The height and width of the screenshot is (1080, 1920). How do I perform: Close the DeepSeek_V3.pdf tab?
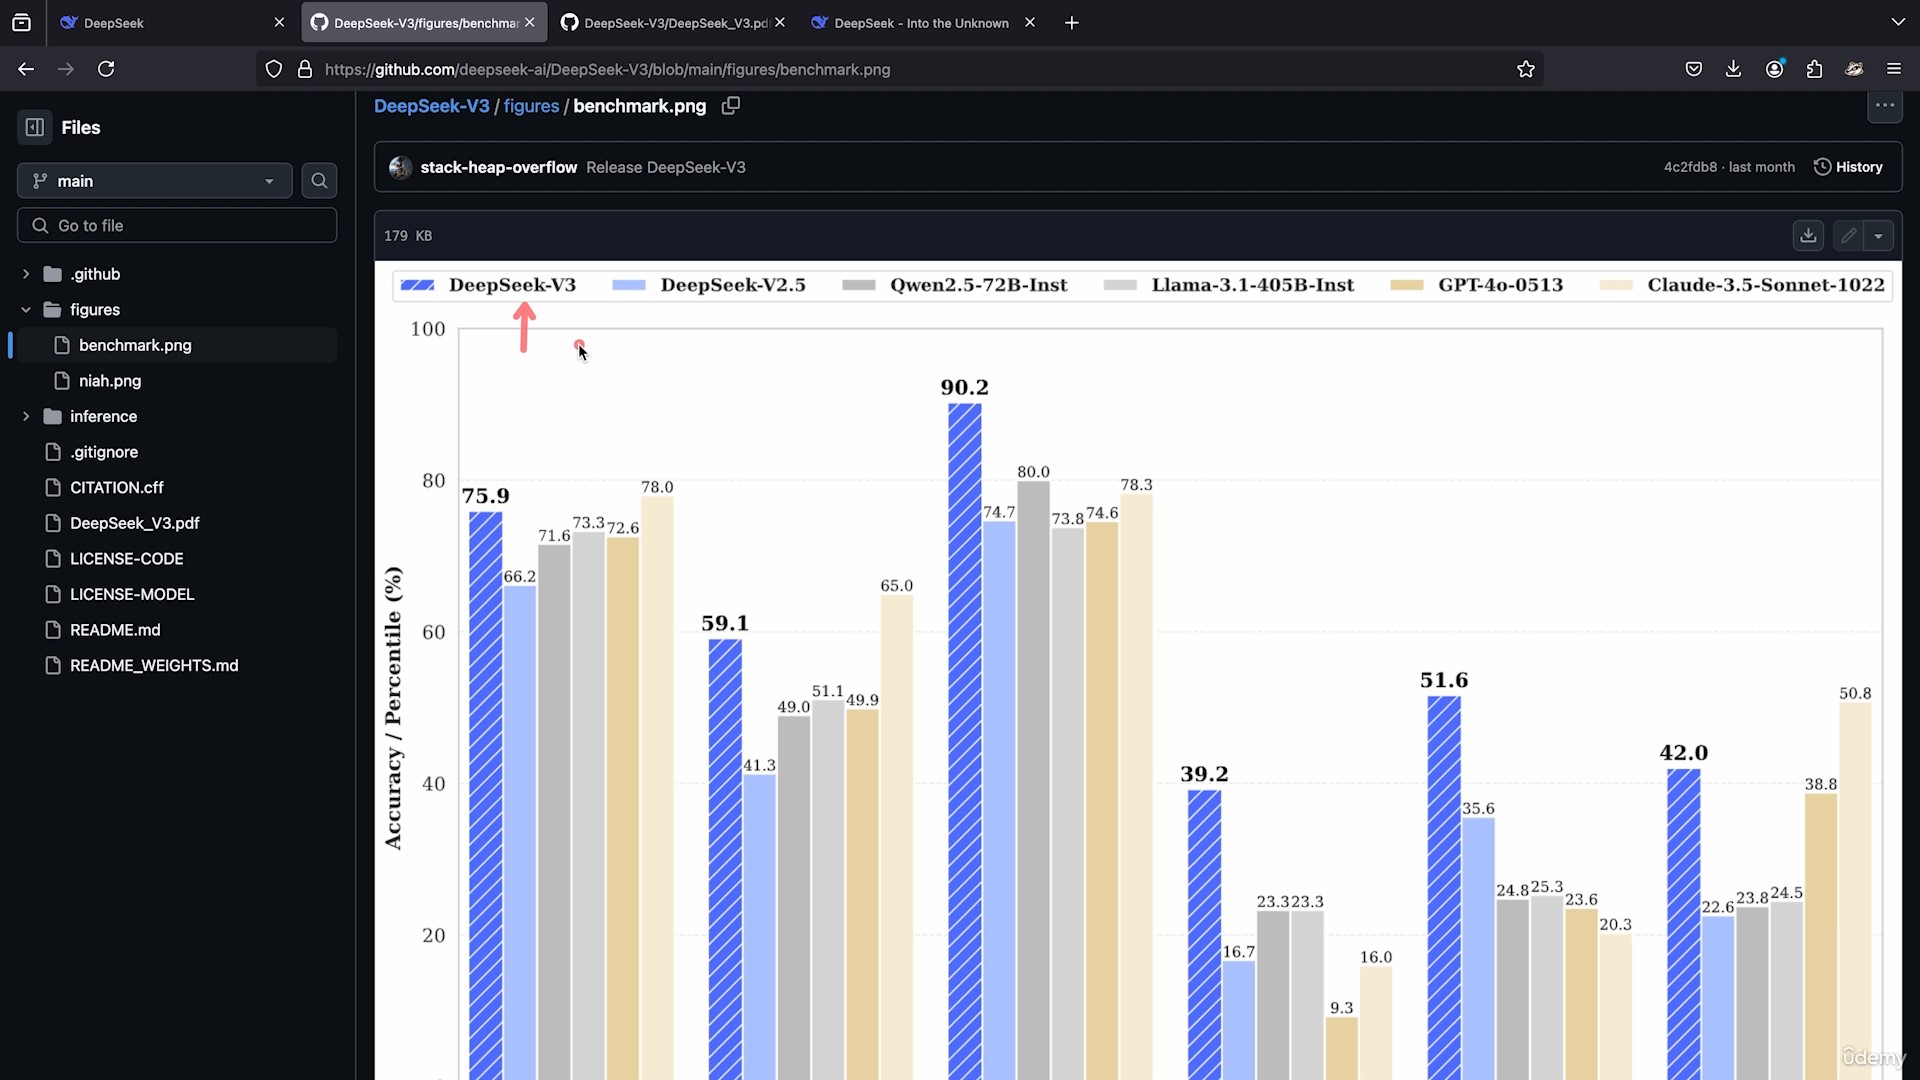[x=780, y=22]
